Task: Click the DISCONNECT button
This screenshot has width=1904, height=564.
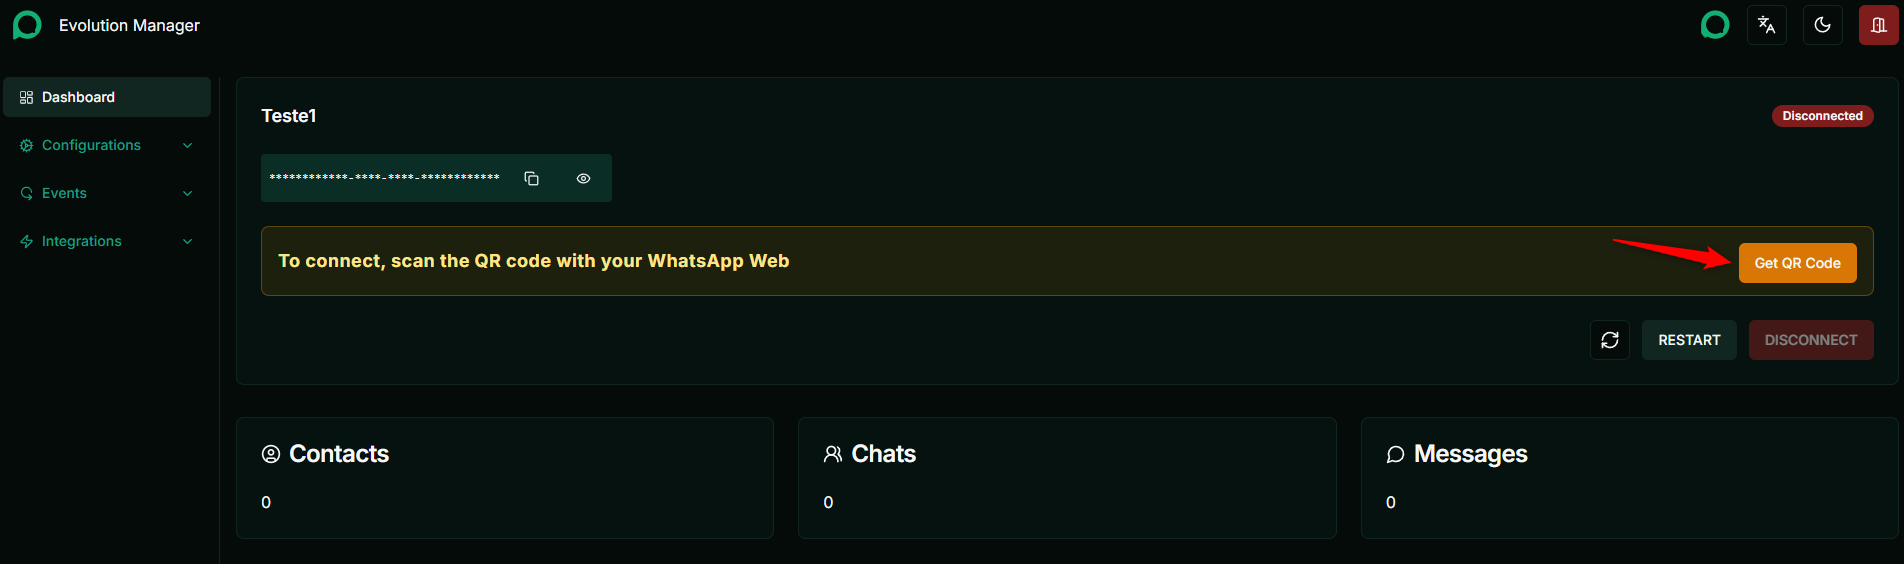Action: [1811, 340]
